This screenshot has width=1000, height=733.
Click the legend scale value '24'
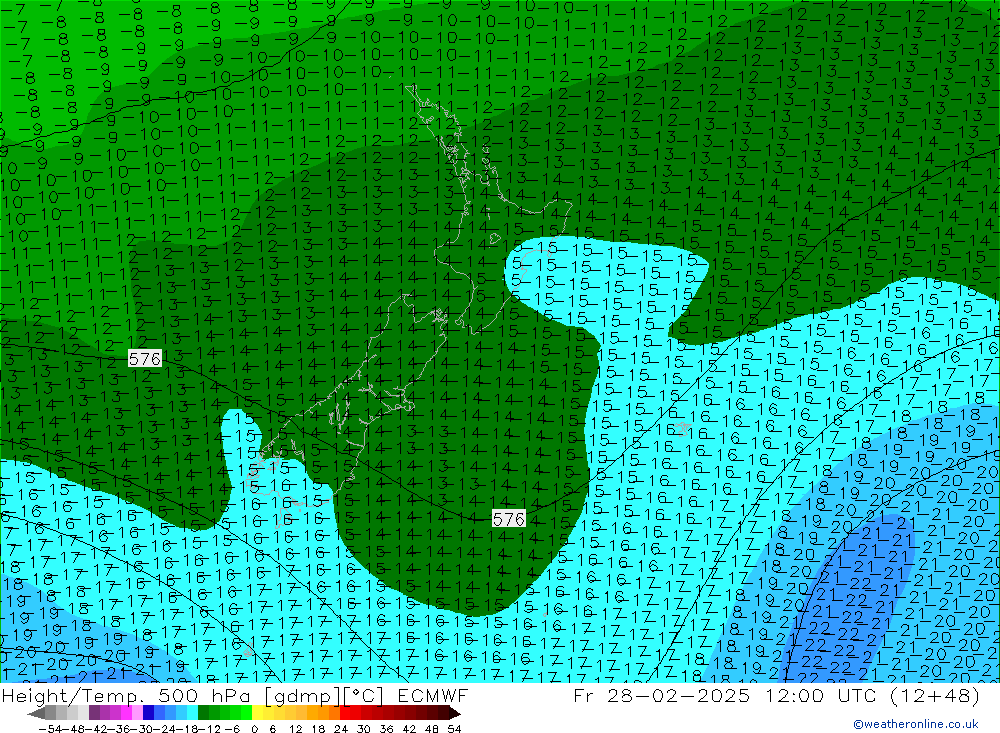[341, 729]
